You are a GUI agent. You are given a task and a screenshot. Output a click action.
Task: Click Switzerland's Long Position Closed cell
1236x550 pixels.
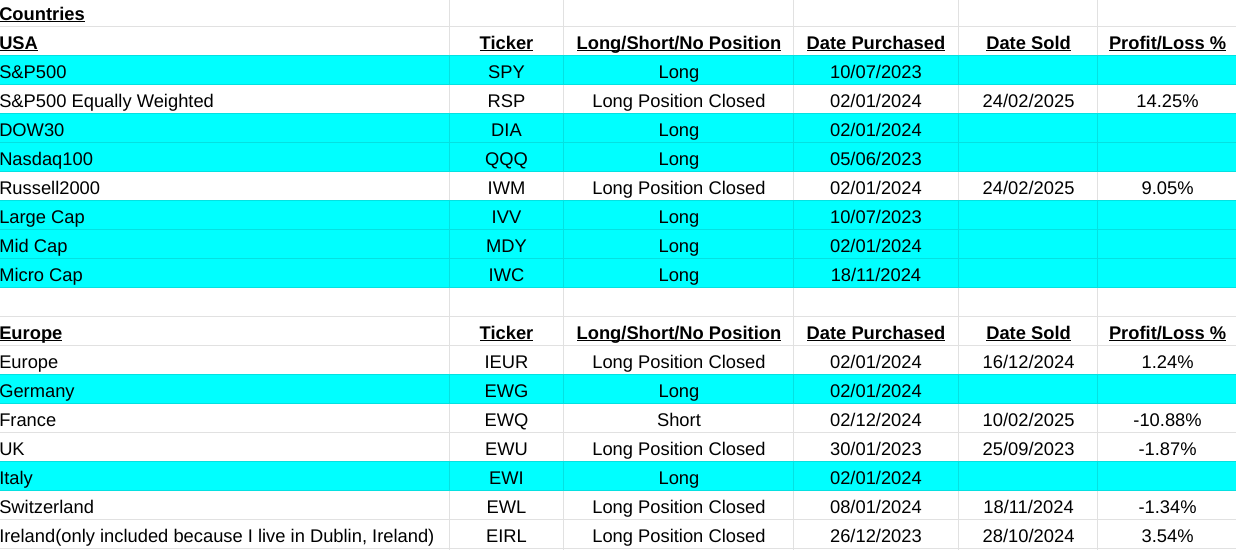pyautogui.click(x=678, y=507)
